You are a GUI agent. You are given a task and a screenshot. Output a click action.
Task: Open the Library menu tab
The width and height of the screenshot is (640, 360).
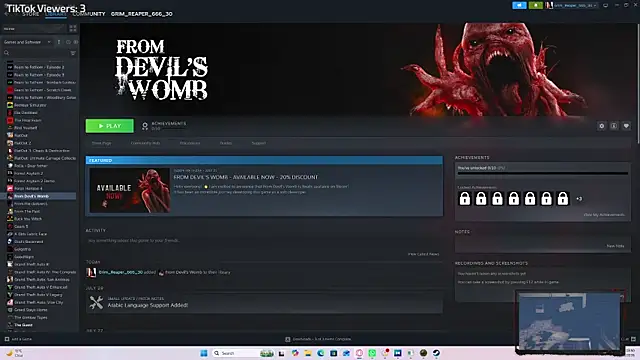[56, 14]
